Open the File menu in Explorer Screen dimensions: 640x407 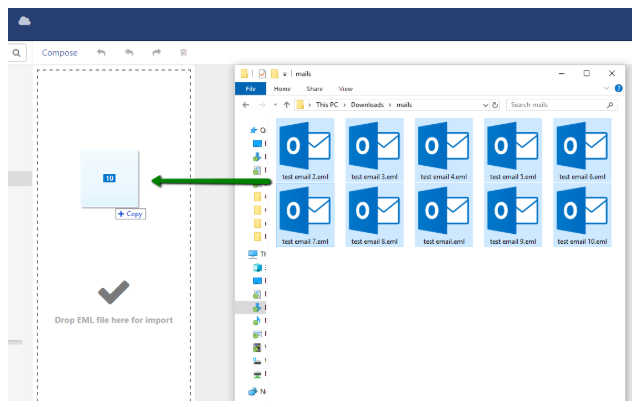pyautogui.click(x=250, y=88)
